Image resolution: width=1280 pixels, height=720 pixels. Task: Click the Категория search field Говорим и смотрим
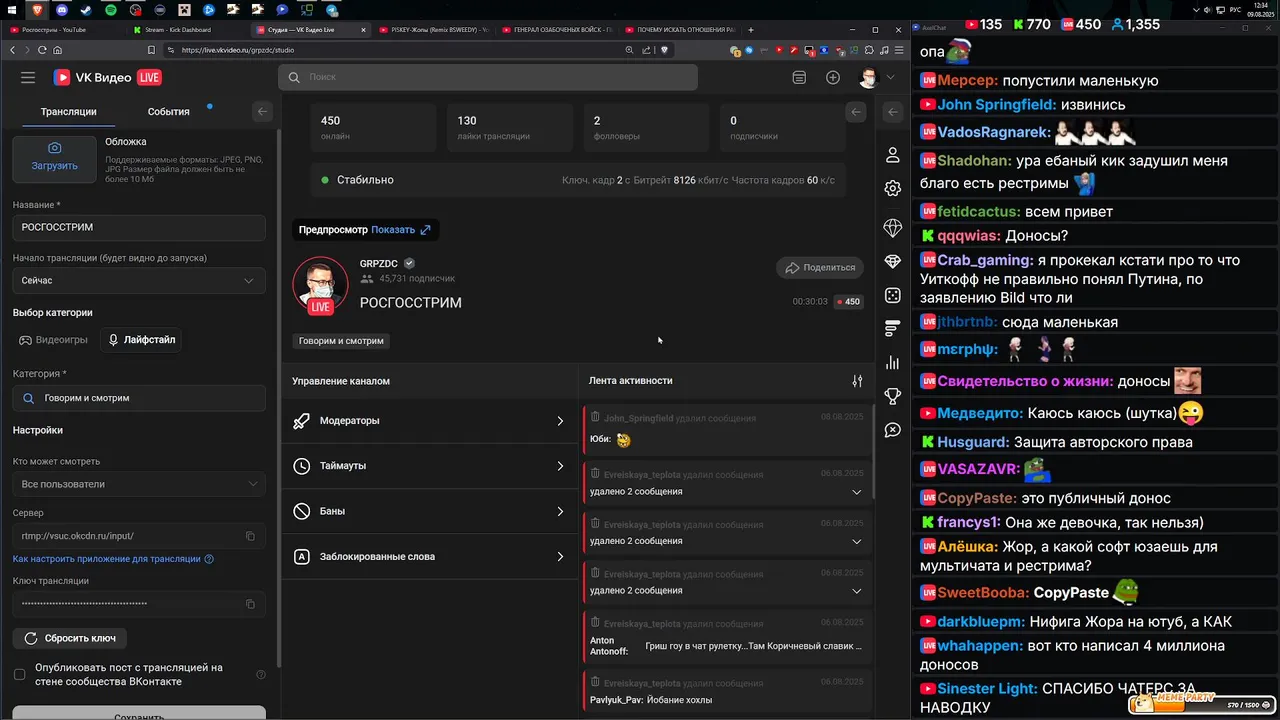[x=139, y=398]
